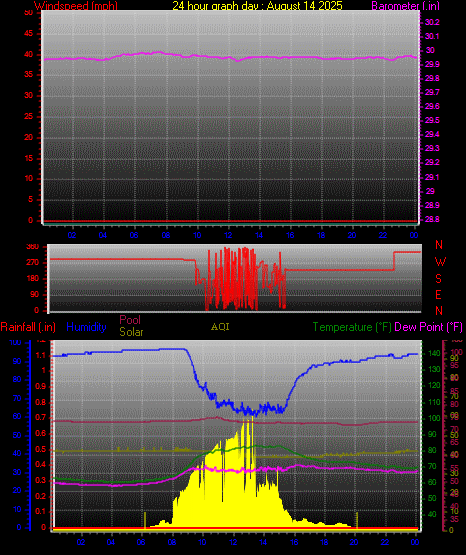Viewport: 466px width, 555px height.
Task: Click rainfall axis value 0.7
Action: pos(41,417)
